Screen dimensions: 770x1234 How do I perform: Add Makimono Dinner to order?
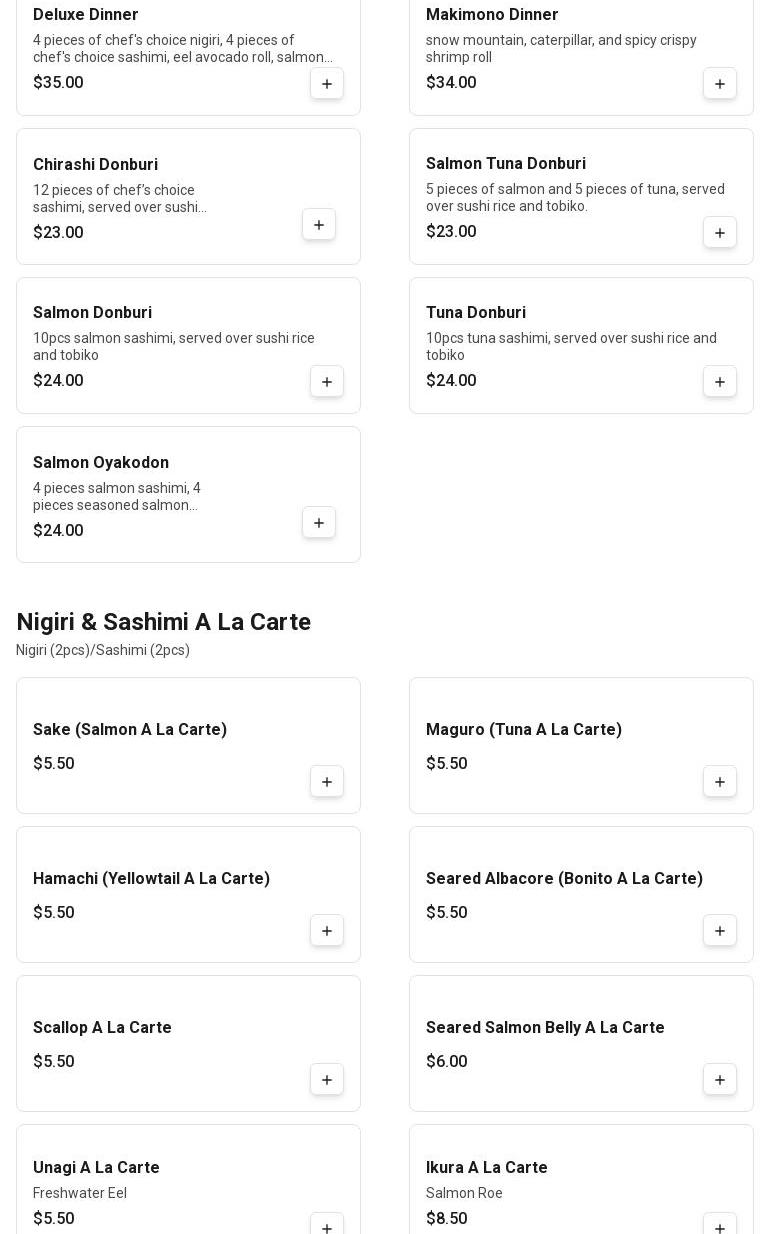coord(720,83)
